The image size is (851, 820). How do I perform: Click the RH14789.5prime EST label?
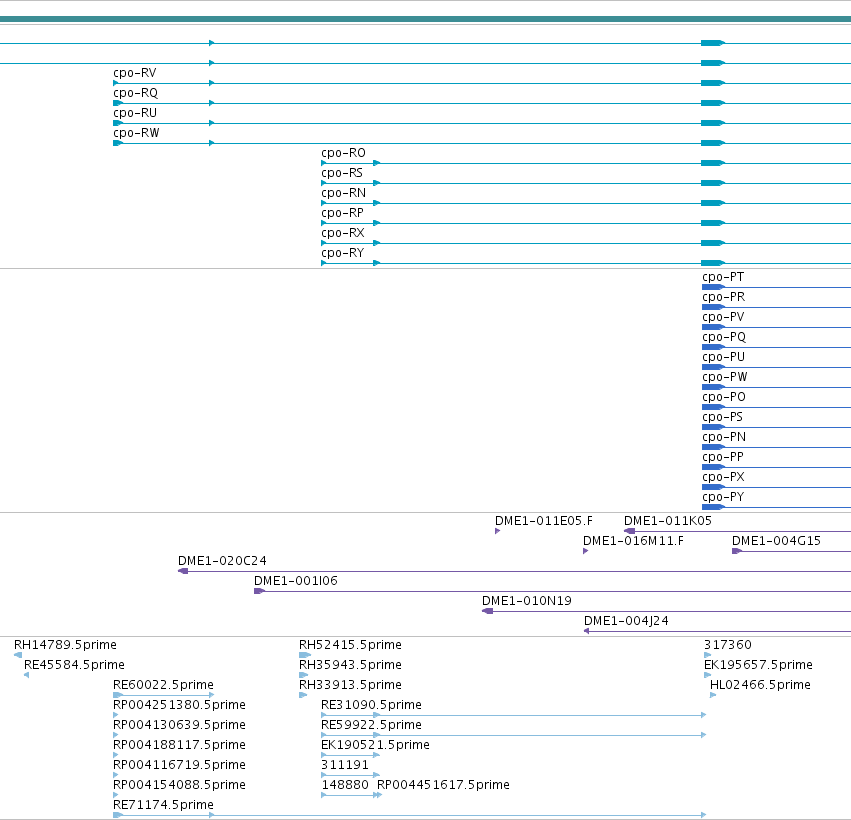pyautogui.click(x=65, y=645)
